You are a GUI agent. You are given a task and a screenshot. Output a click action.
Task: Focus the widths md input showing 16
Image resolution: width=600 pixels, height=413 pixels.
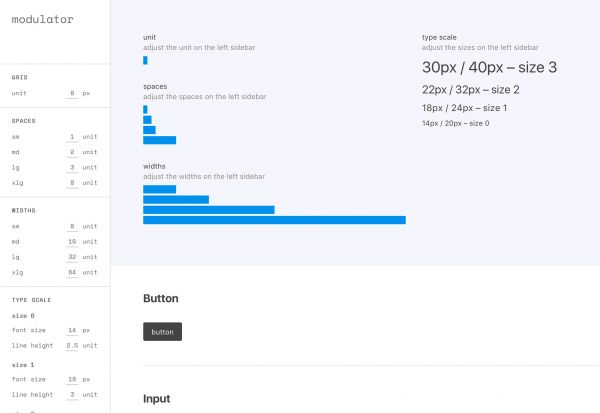click(72, 242)
